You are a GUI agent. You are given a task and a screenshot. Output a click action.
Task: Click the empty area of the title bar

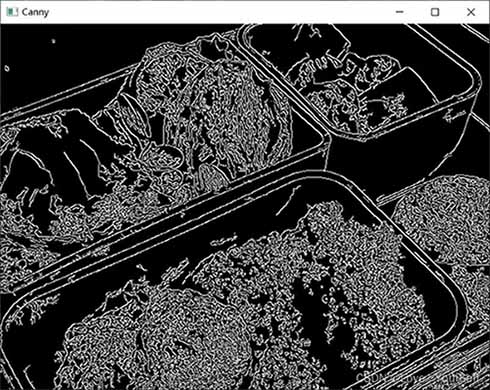point(217,12)
